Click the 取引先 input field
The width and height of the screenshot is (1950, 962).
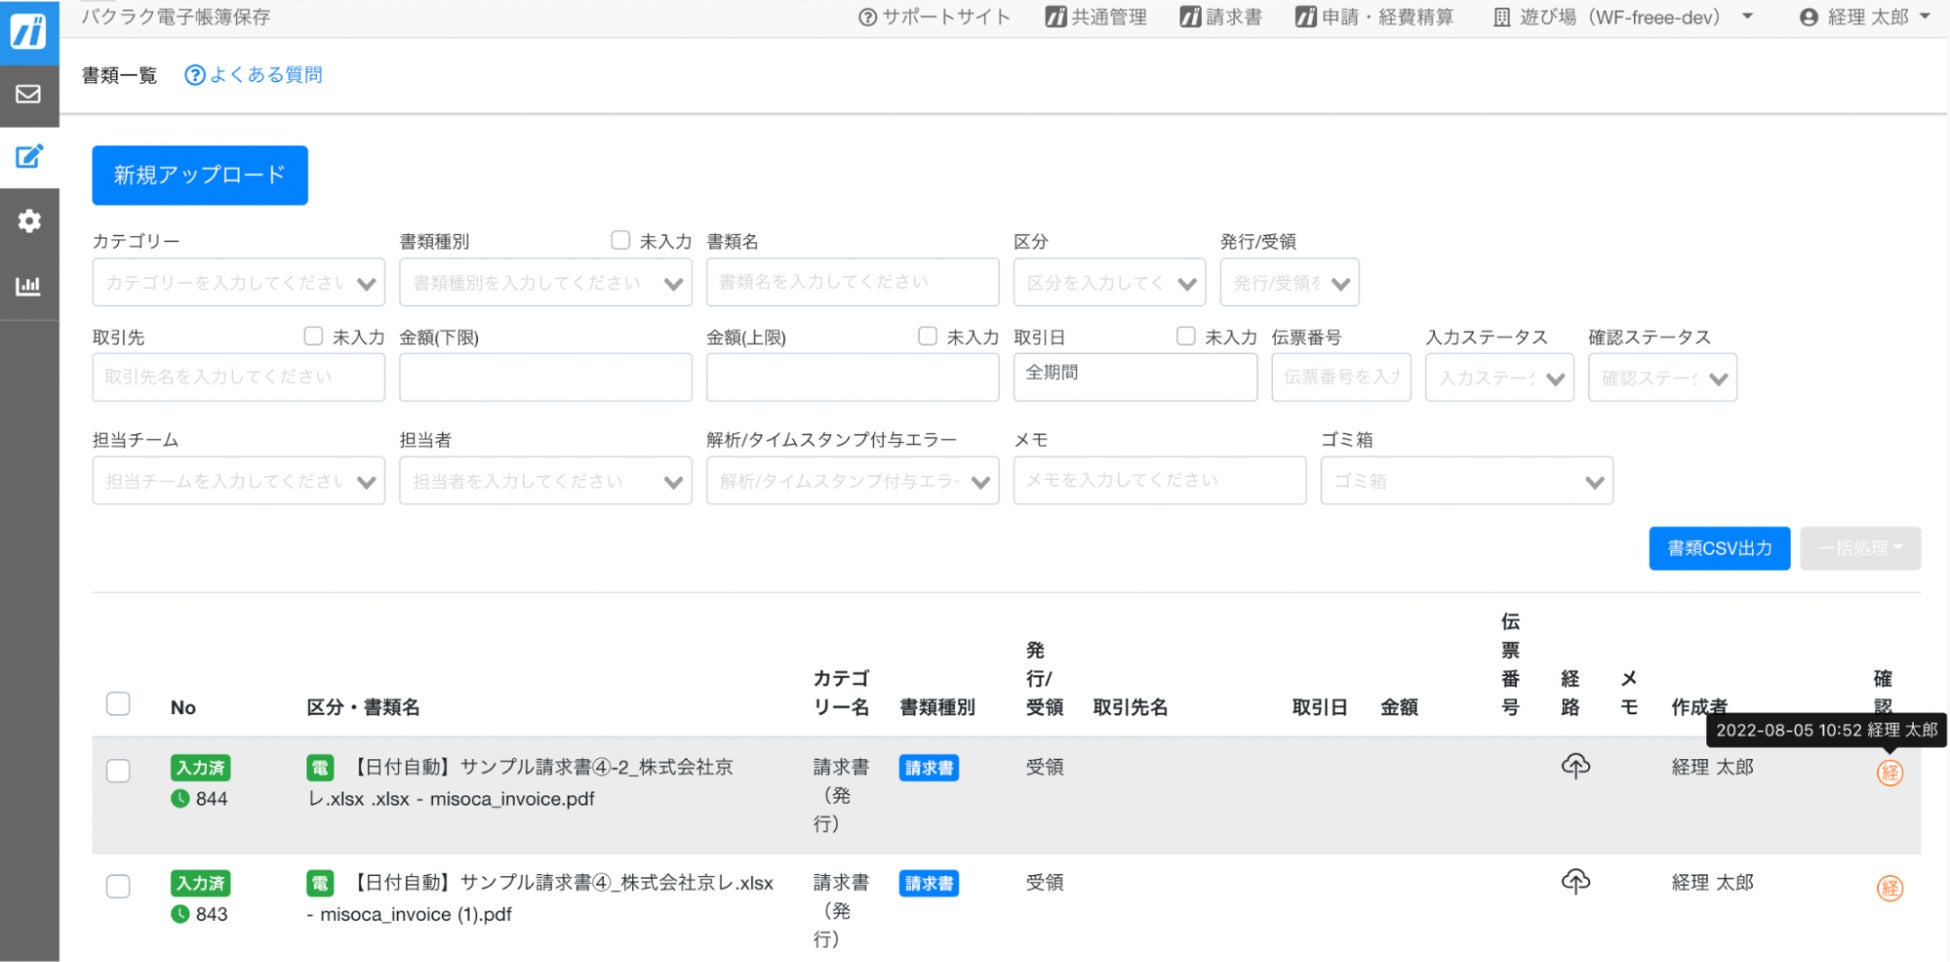coord(238,377)
